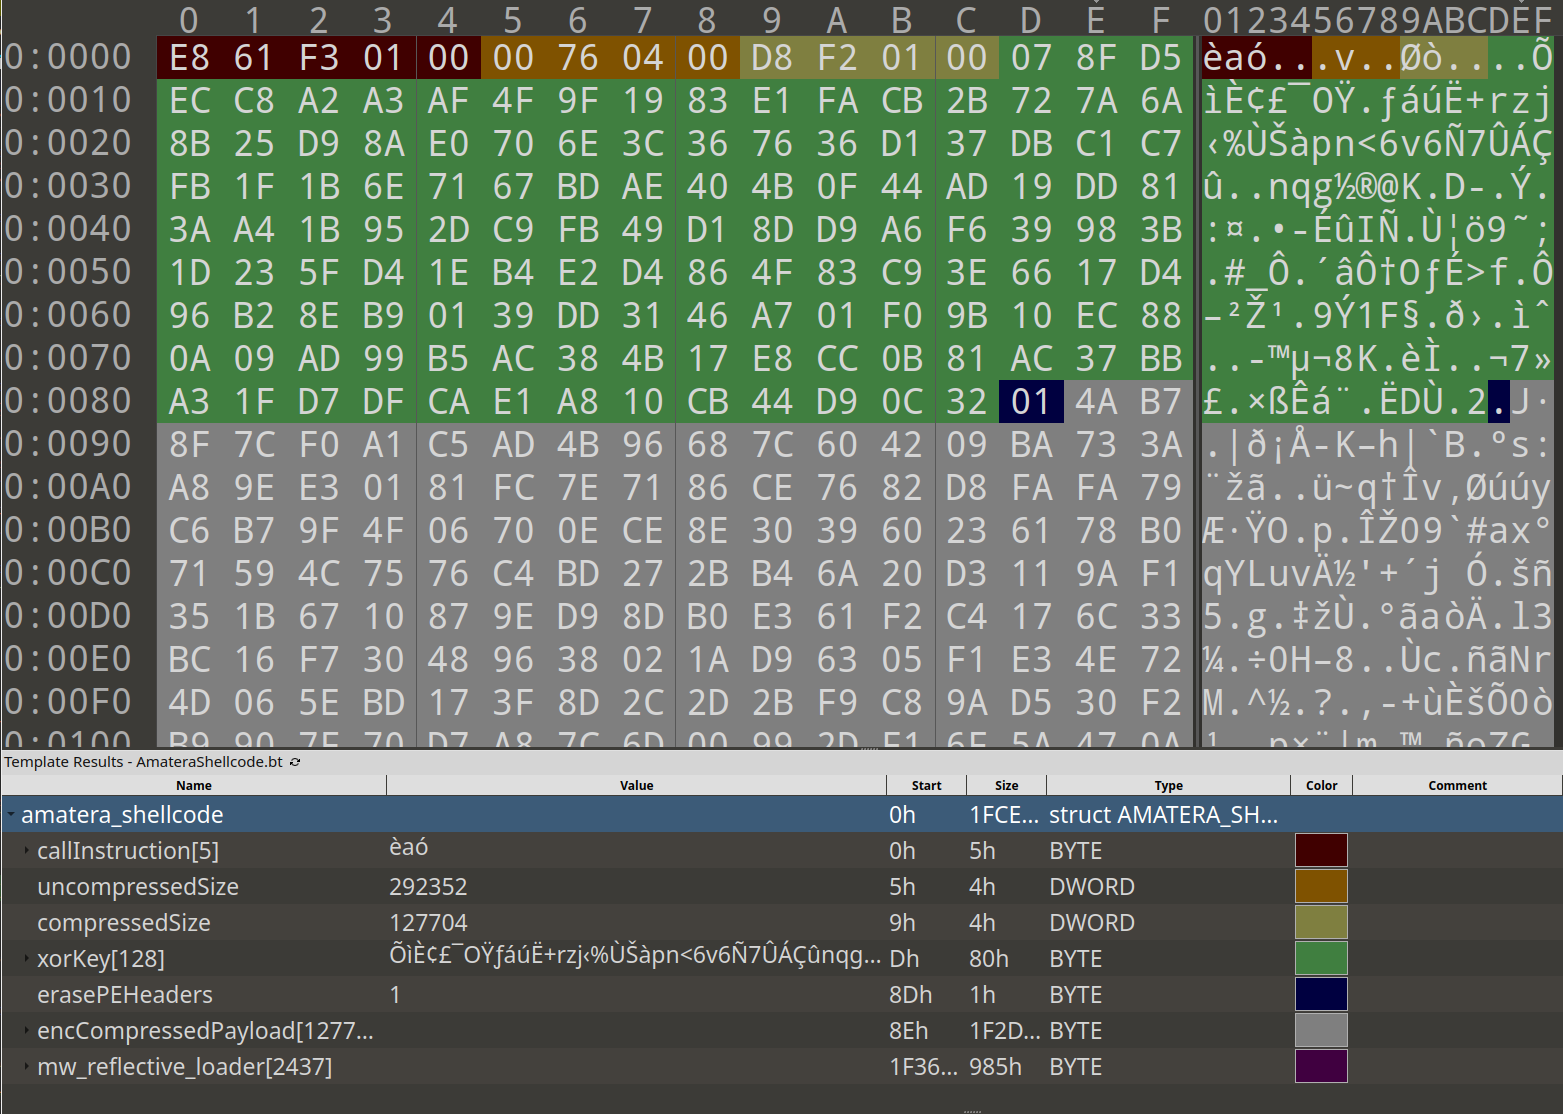Select first byte 4D in row 0:00F0

[189, 703]
